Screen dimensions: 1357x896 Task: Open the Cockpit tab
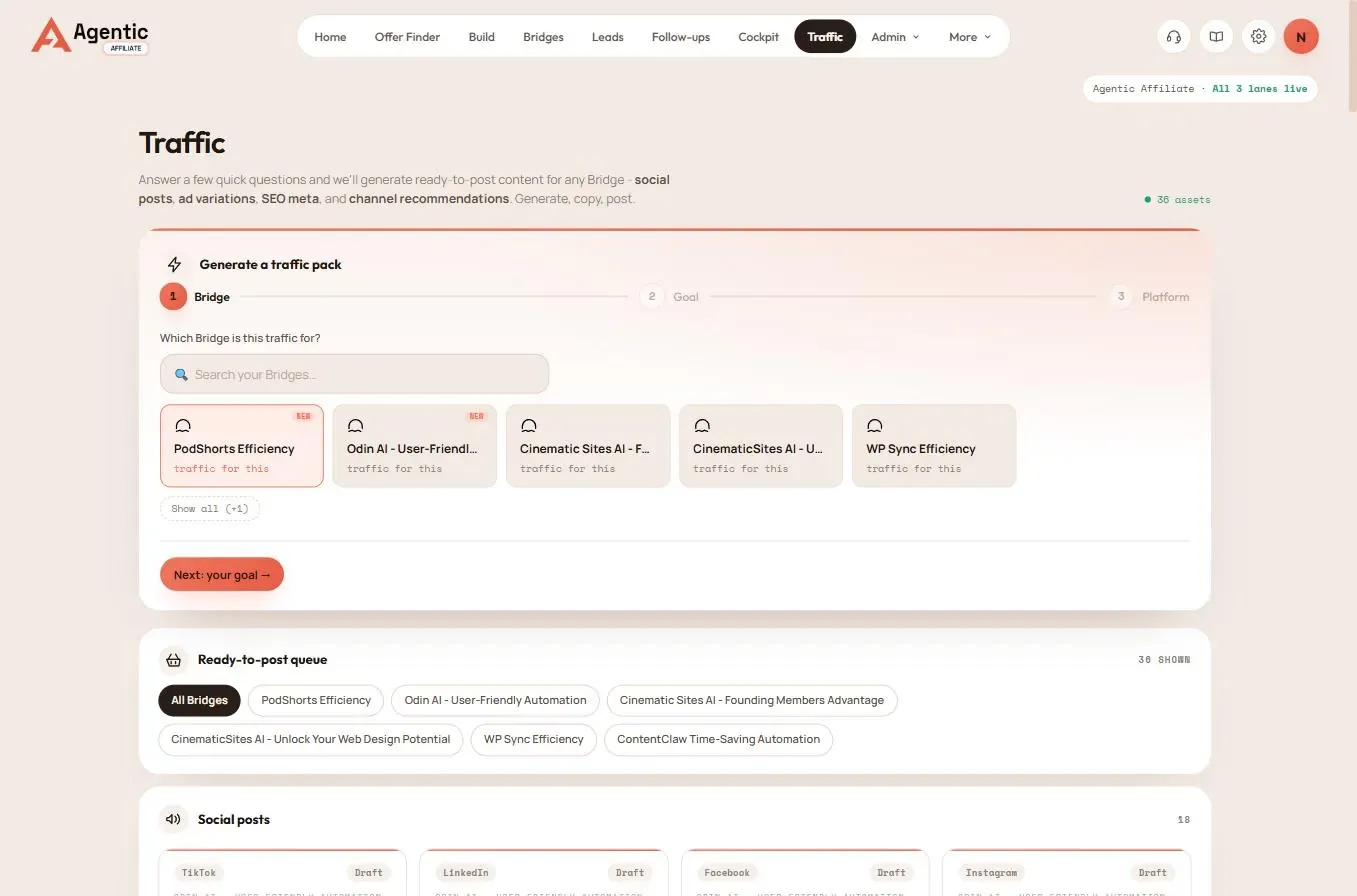click(x=758, y=37)
